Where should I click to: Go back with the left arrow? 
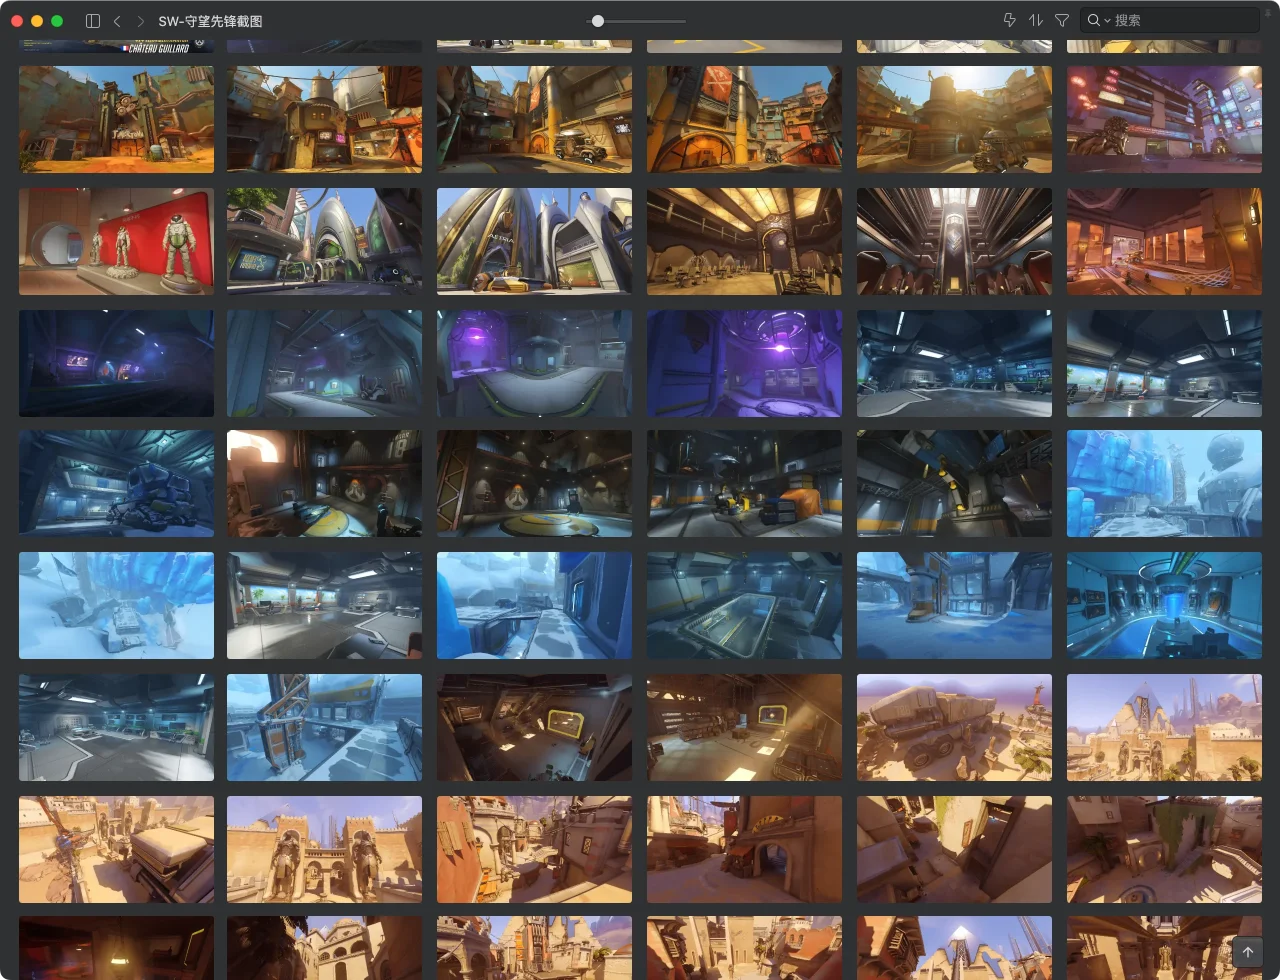(x=117, y=20)
